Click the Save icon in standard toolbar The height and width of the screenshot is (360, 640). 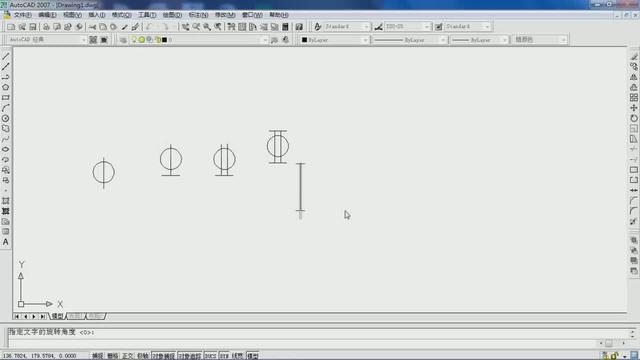33,27
